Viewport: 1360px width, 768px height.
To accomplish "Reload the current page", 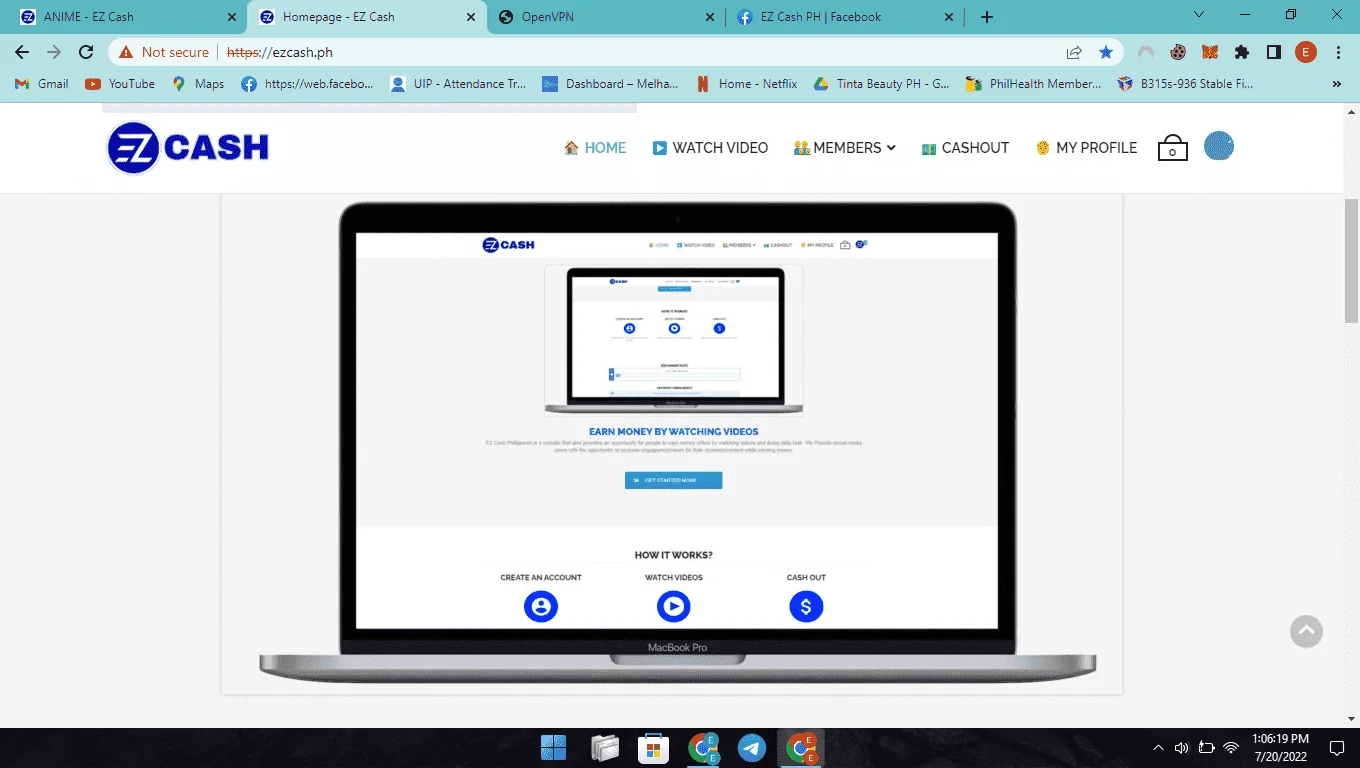I will click(x=86, y=52).
